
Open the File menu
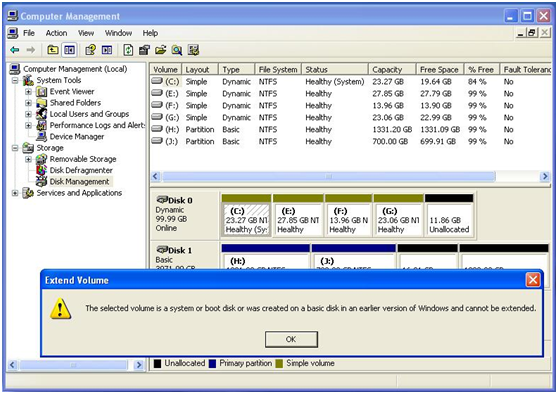29,33
